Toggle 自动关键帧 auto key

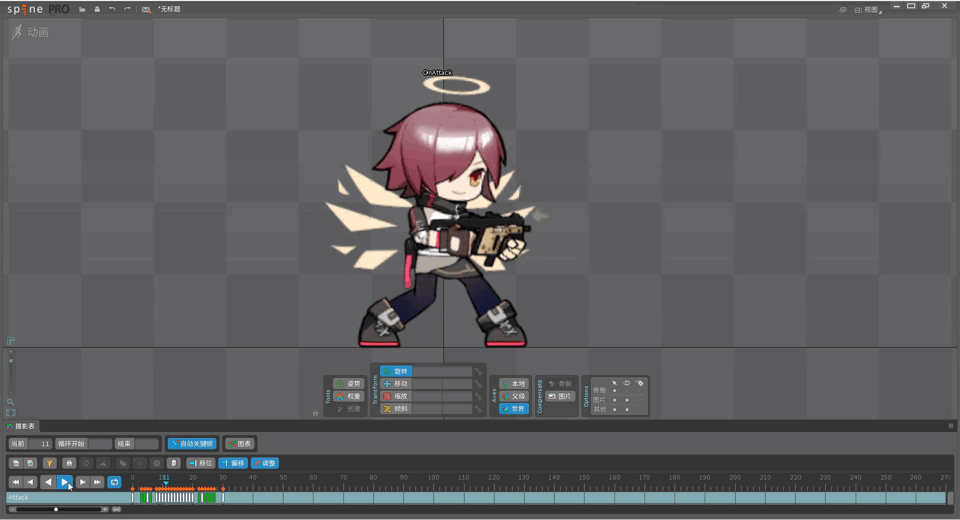(192, 443)
